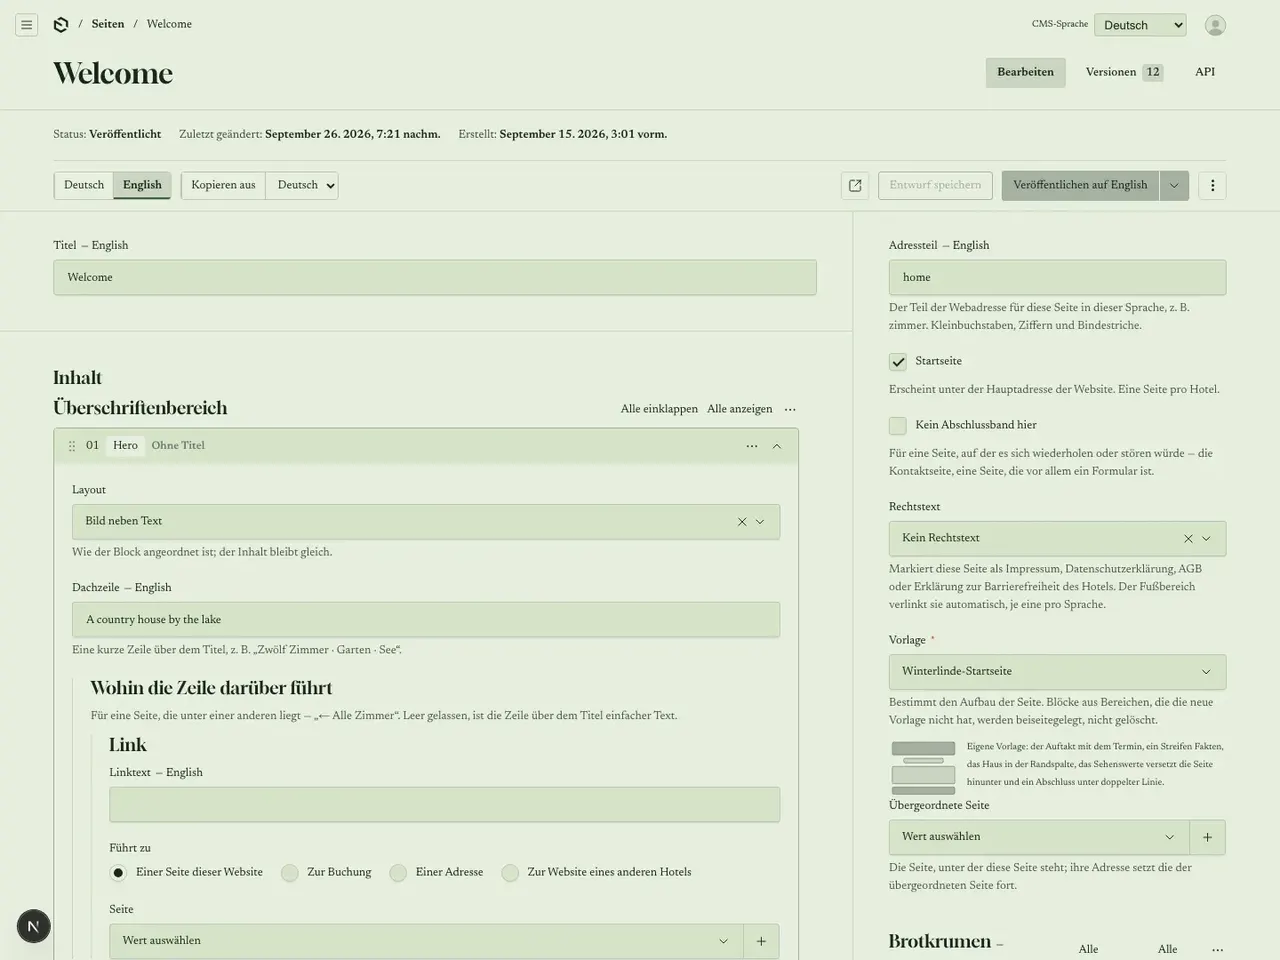The width and height of the screenshot is (1280, 960).
Task: Open Übergeordnete Seite Wert auswählen dropdown
Action: click(x=1039, y=837)
